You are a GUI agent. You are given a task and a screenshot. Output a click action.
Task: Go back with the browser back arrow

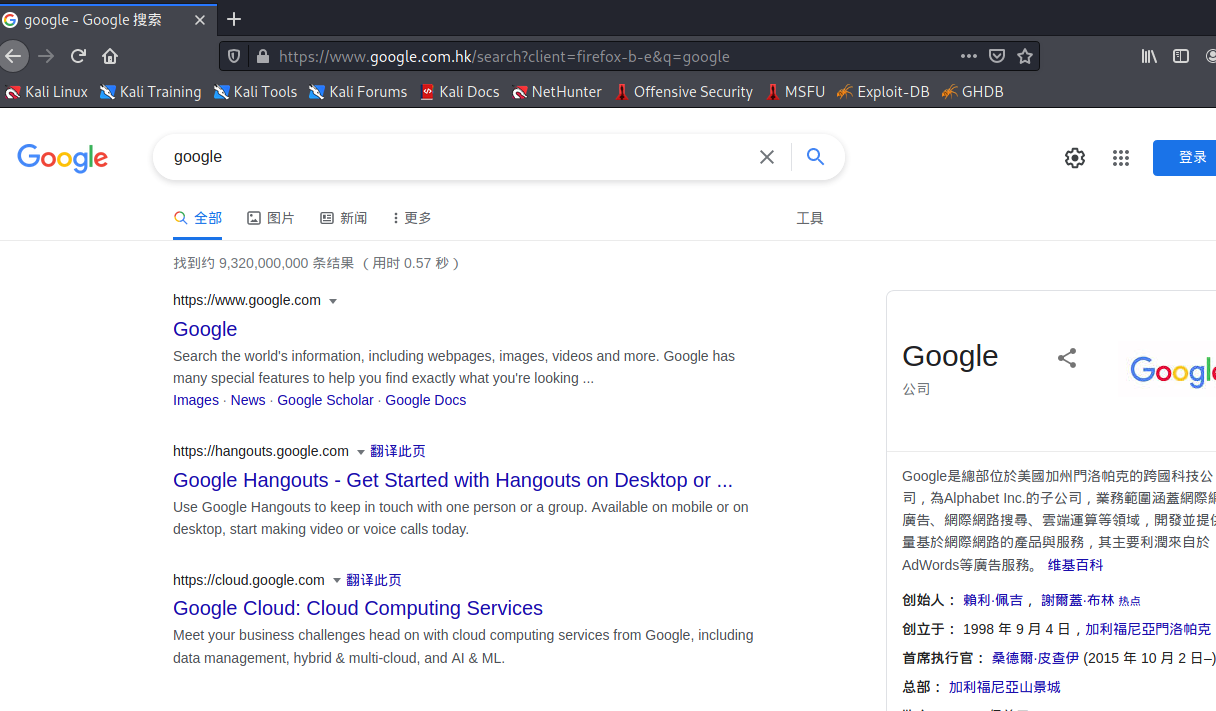pyautogui.click(x=13, y=56)
